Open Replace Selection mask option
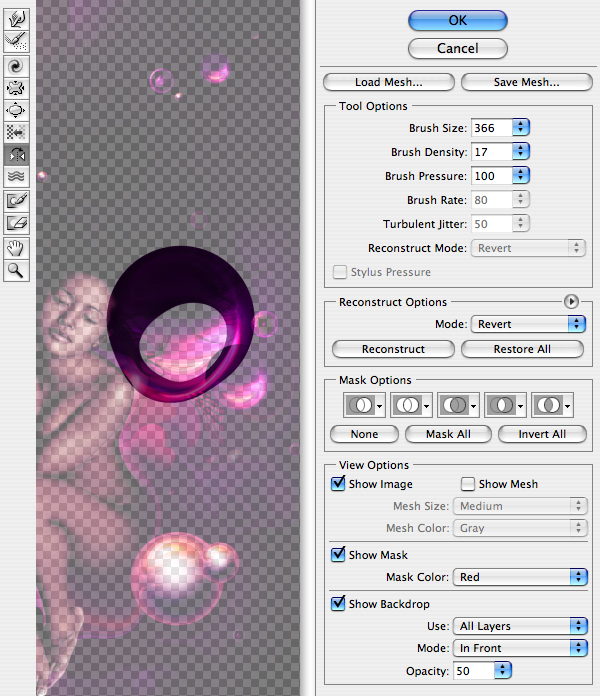This screenshot has width=600, height=696. point(364,405)
